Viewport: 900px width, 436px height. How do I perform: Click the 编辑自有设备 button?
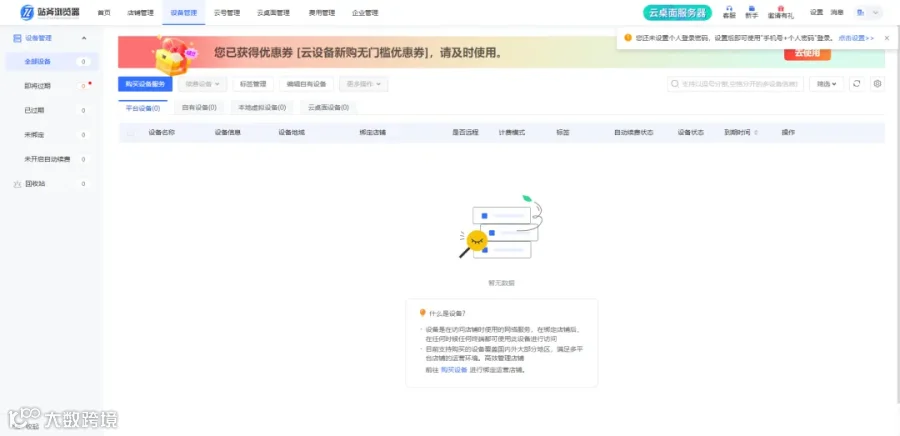pos(307,84)
